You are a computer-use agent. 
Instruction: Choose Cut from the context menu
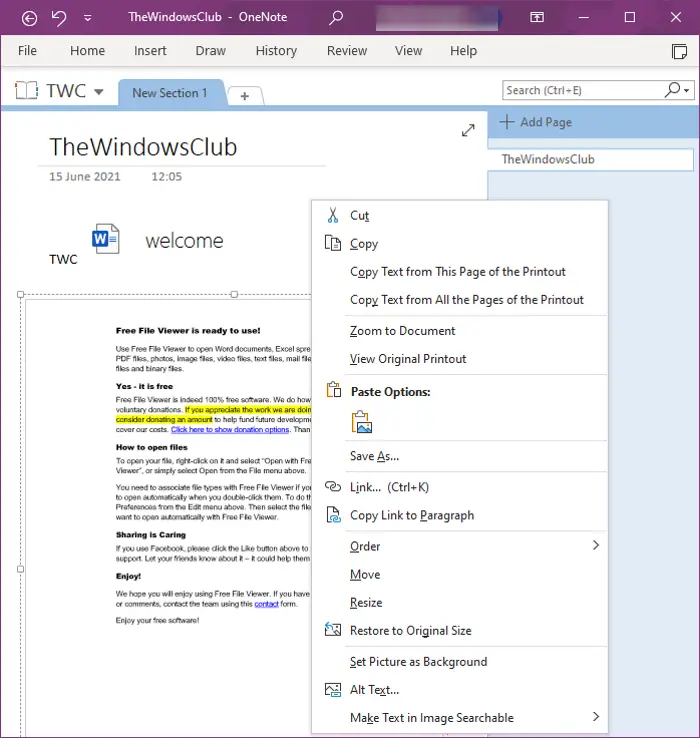(460, 216)
